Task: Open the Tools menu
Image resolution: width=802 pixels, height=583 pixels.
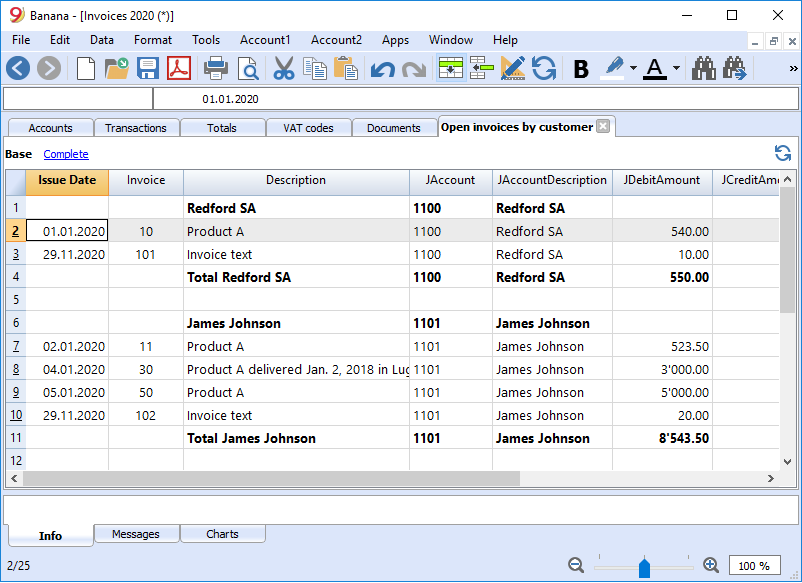Action: coord(206,40)
